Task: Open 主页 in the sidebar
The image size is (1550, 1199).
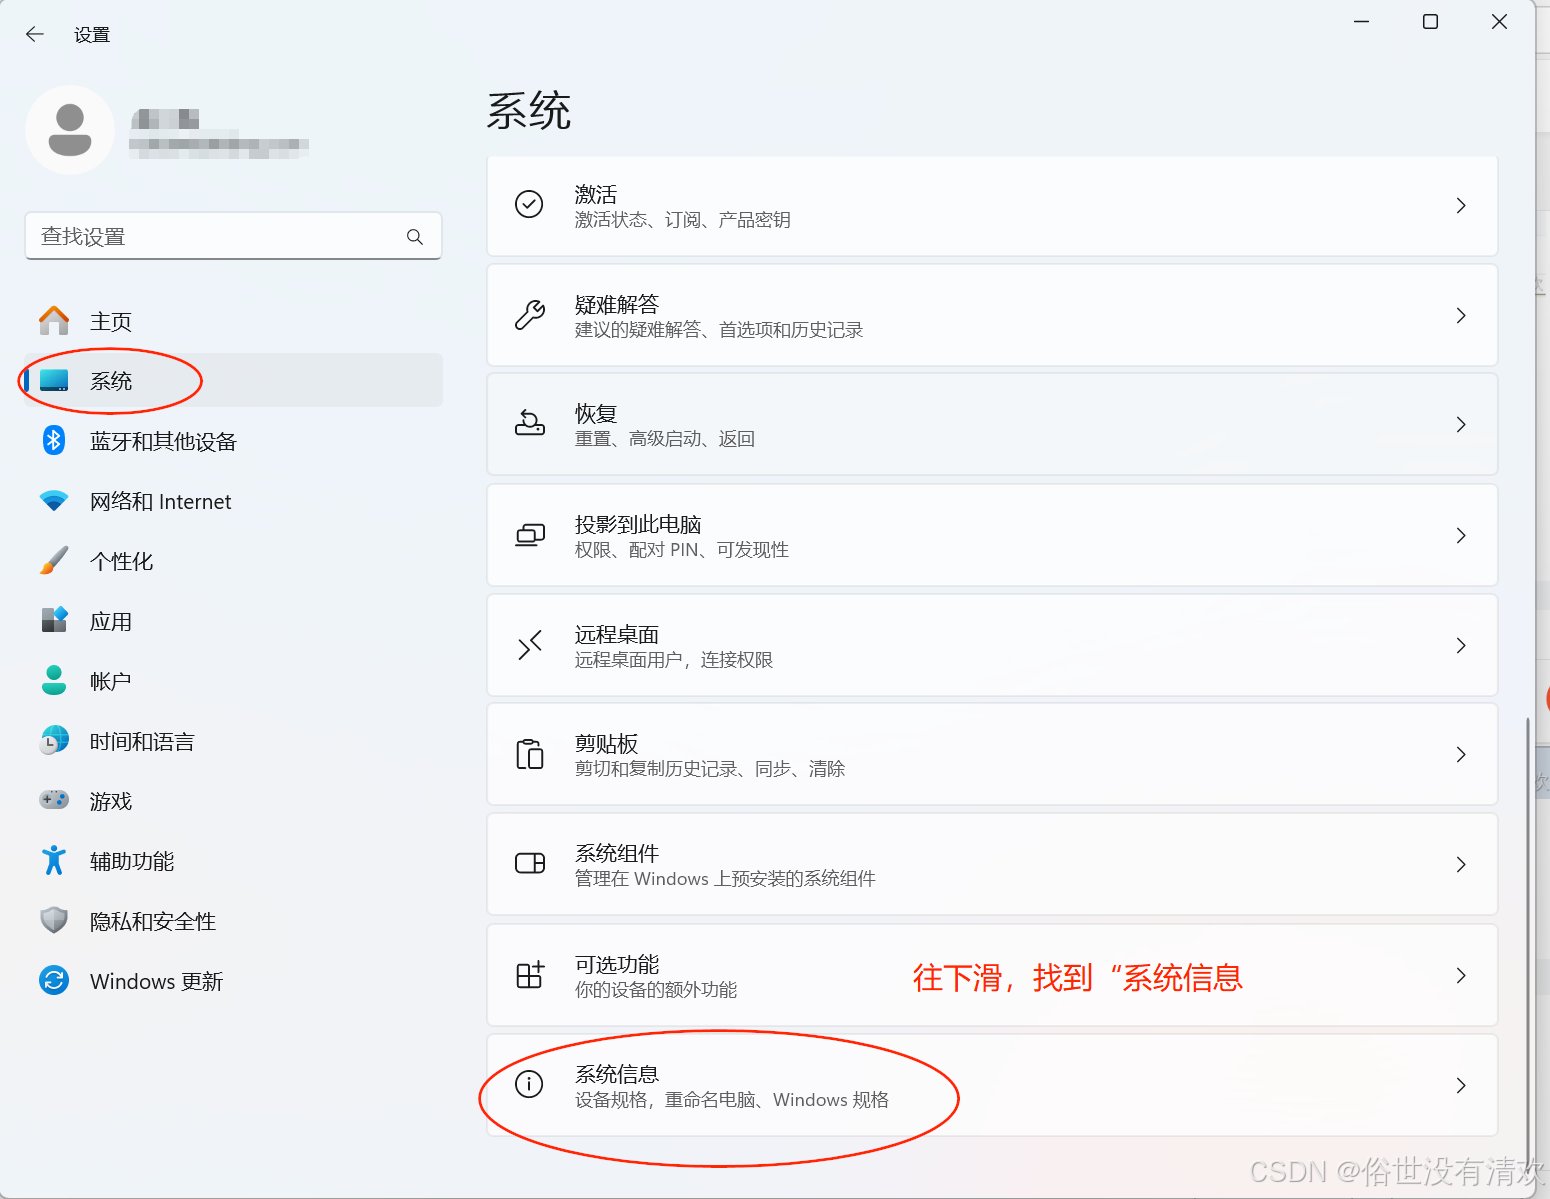Action: pyautogui.click(x=233, y=321)
